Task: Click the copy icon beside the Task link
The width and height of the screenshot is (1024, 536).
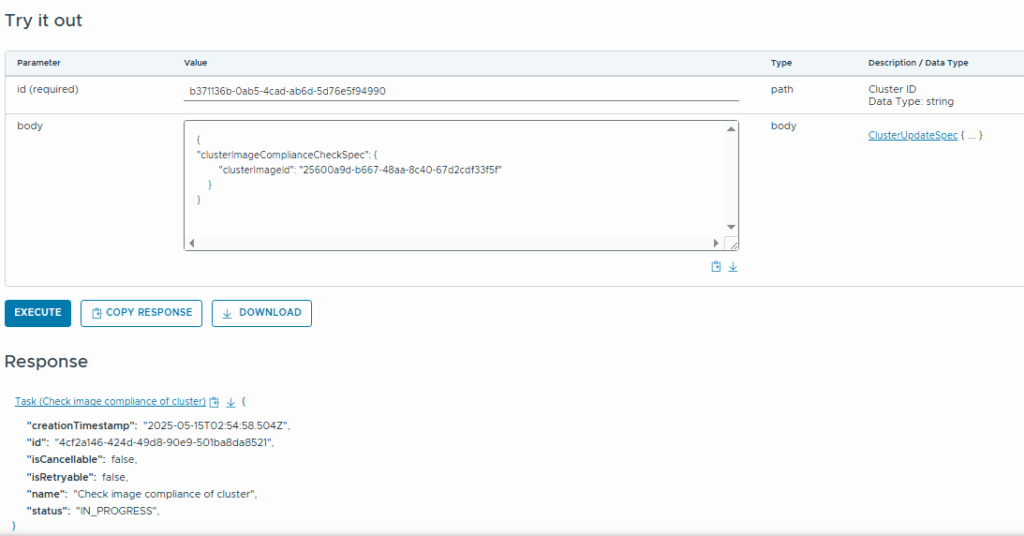Action: (214, 402)
